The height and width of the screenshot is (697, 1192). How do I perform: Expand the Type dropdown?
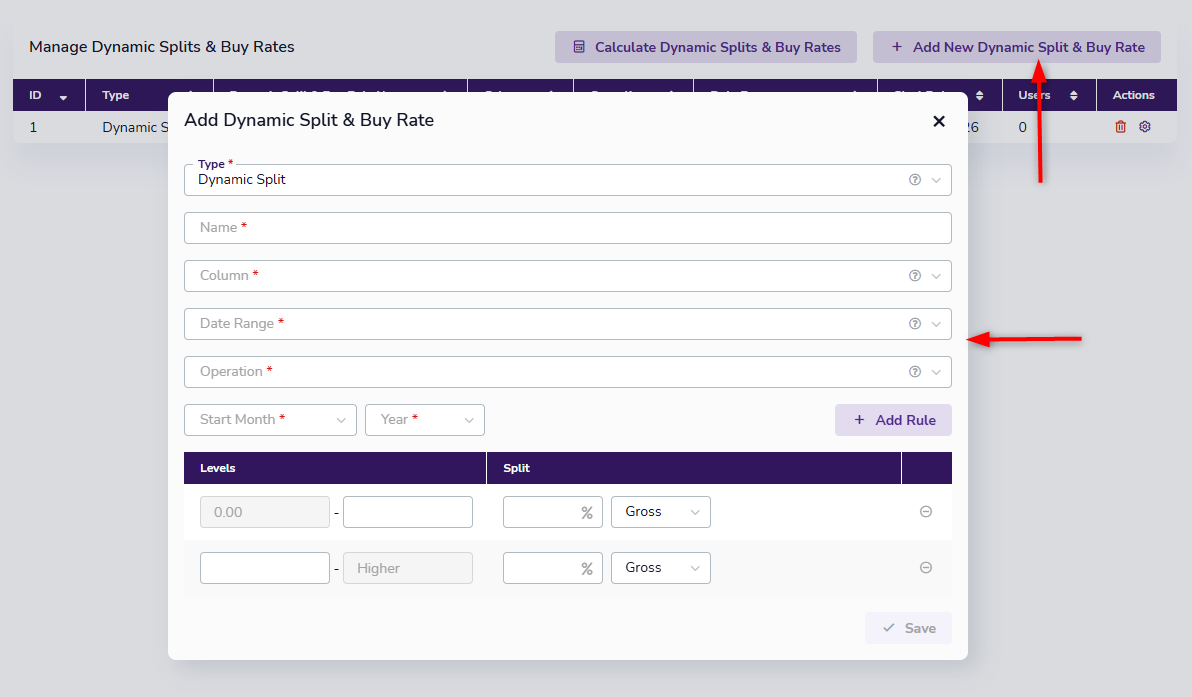tap(936, 180)
